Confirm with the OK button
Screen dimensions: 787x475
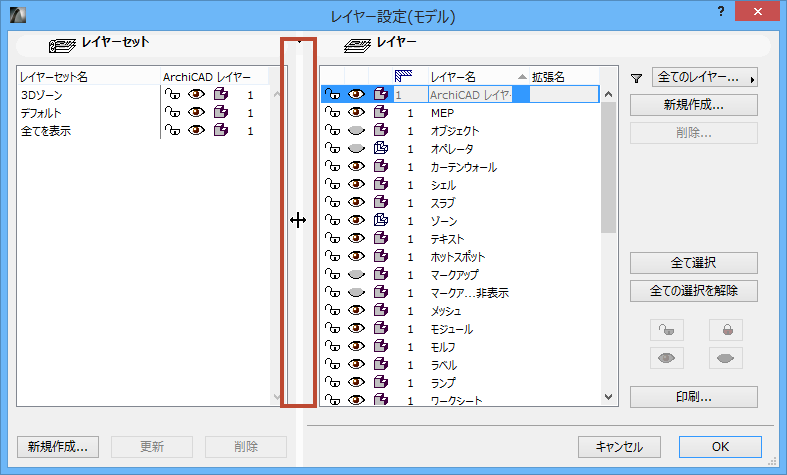(720, 447)
